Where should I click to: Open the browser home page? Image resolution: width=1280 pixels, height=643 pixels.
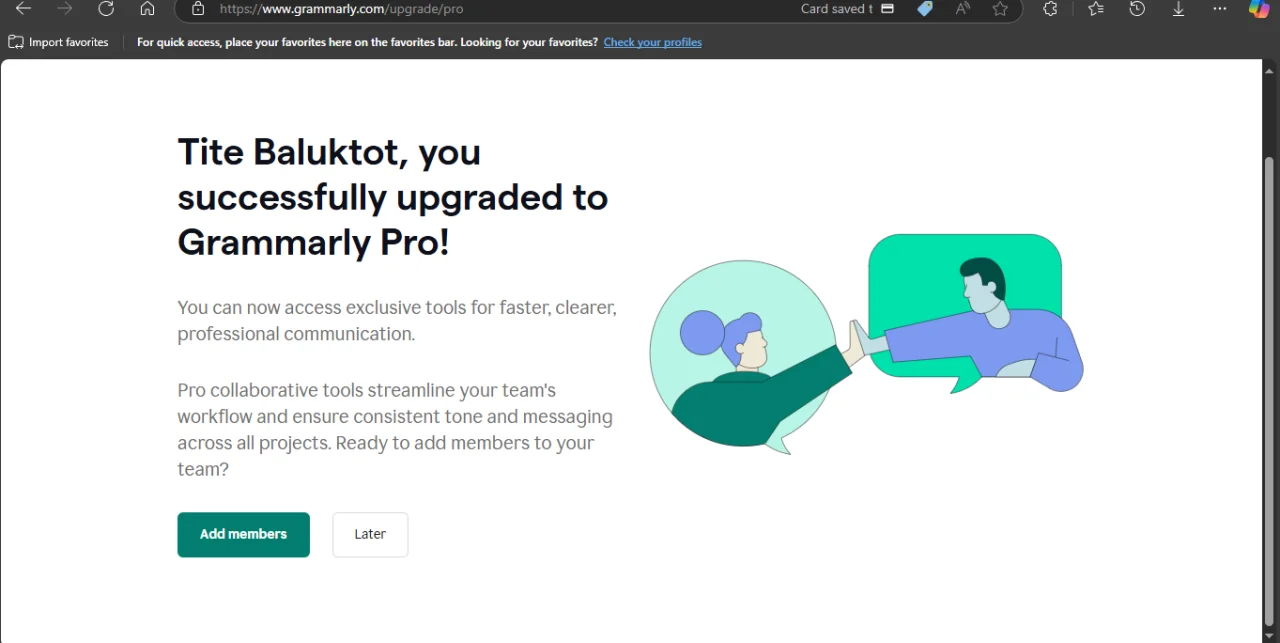[x=147, y=9]
